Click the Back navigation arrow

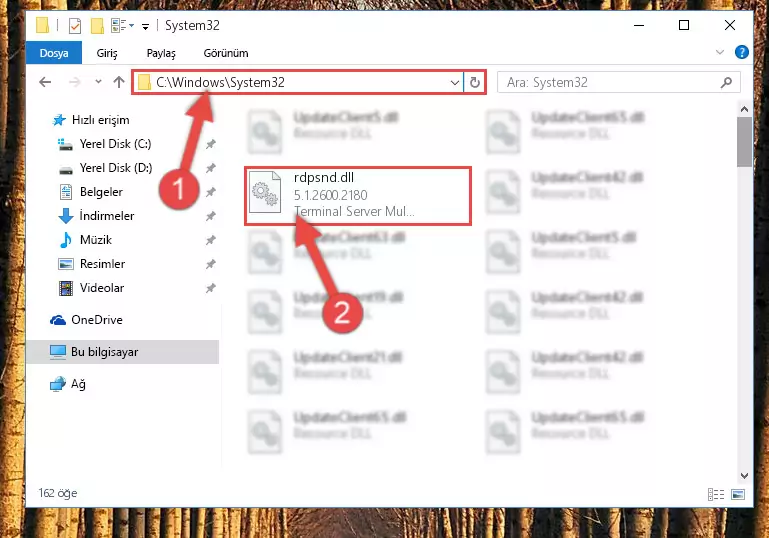(x=45, y=82)
